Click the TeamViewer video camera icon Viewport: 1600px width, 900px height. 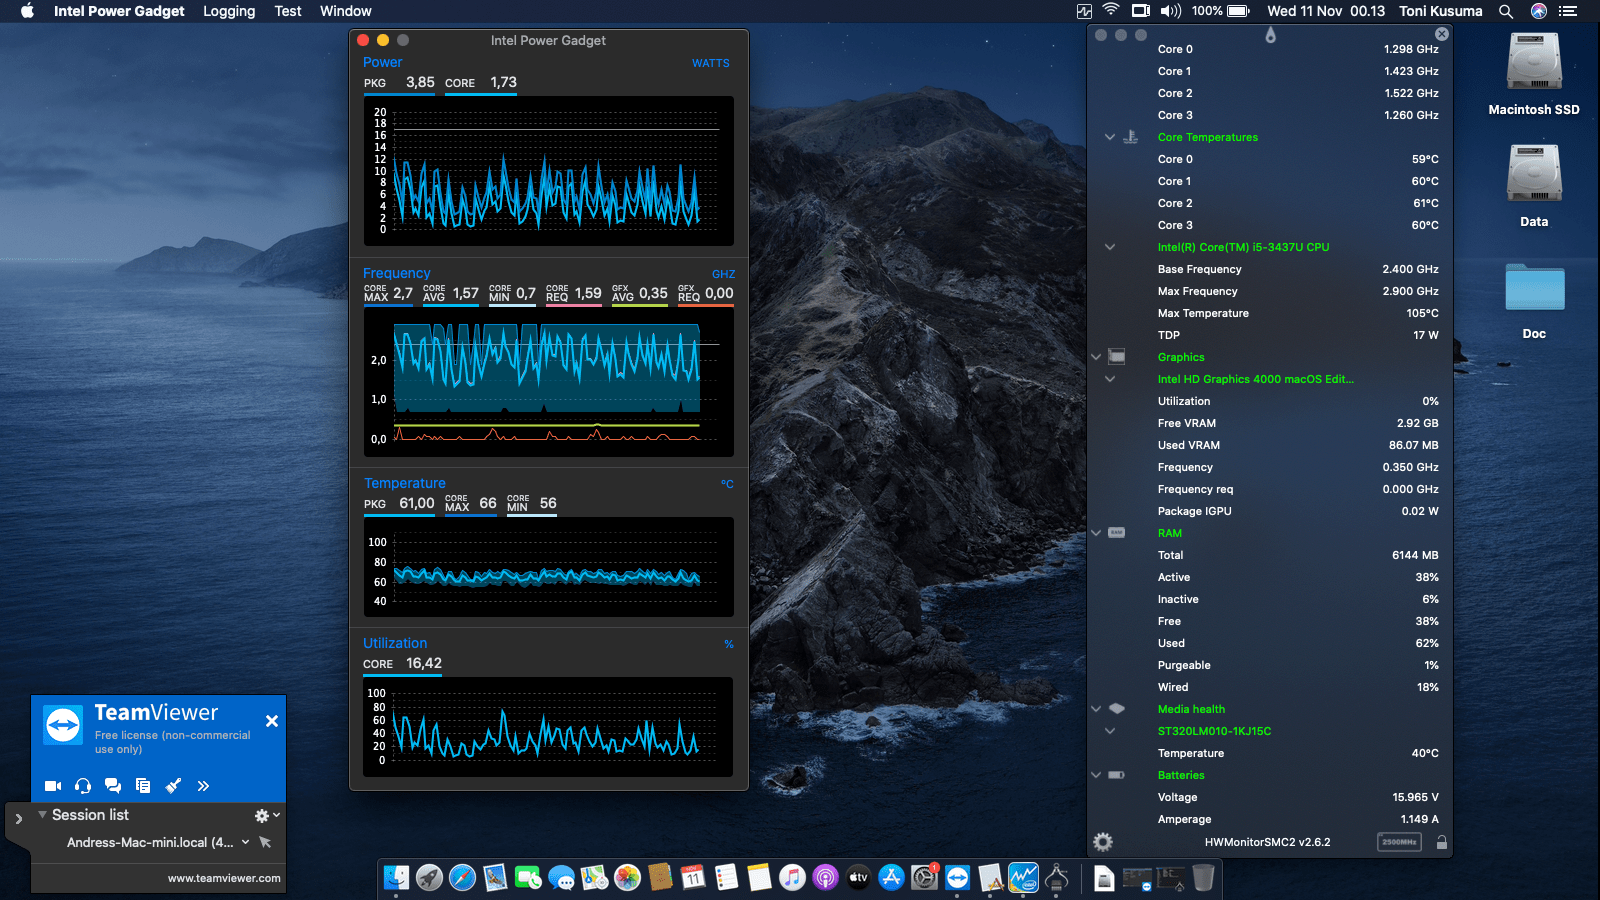(x=53, y=786)
